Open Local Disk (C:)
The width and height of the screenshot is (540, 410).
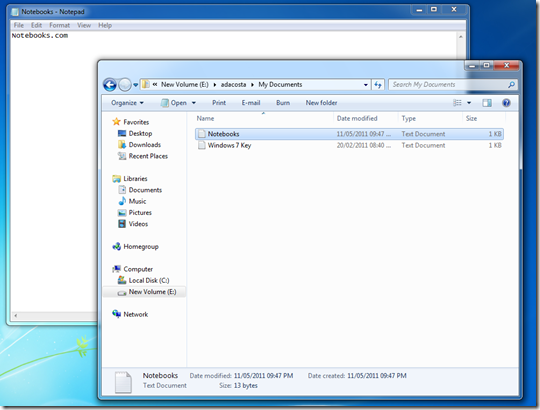pos(149,281)
